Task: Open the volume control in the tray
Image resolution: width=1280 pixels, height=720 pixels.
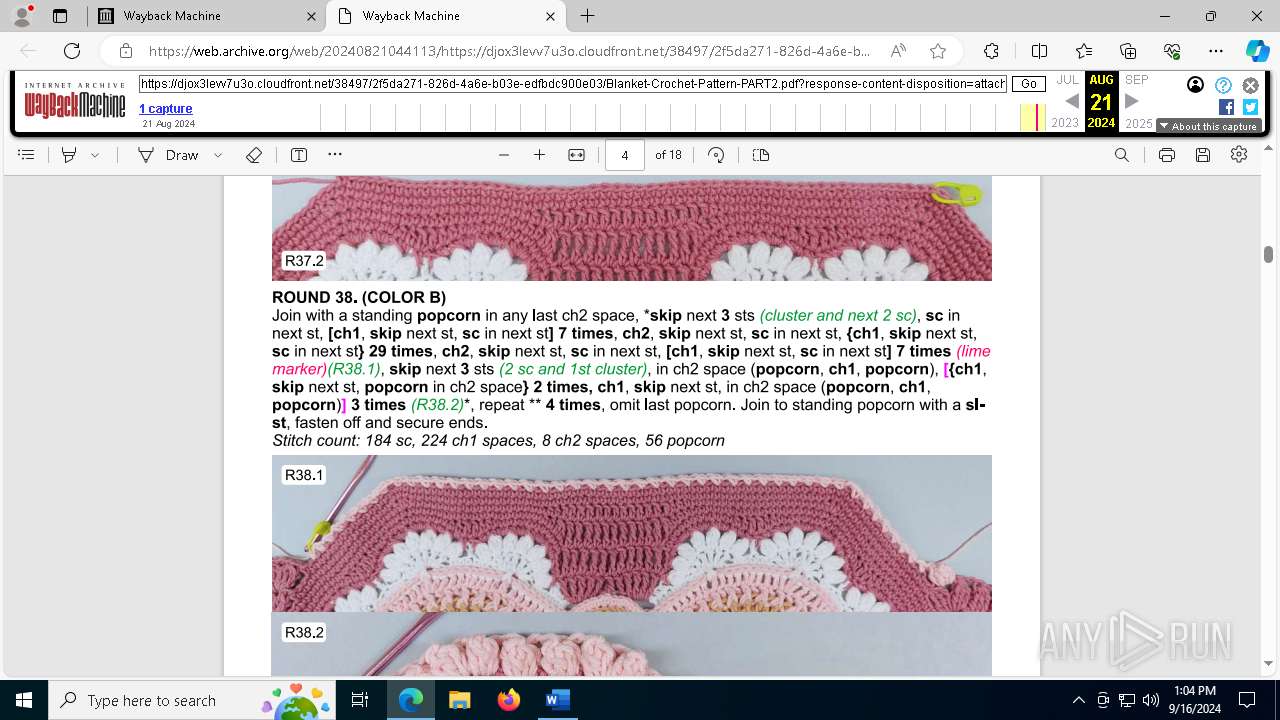Action: 1151,700
